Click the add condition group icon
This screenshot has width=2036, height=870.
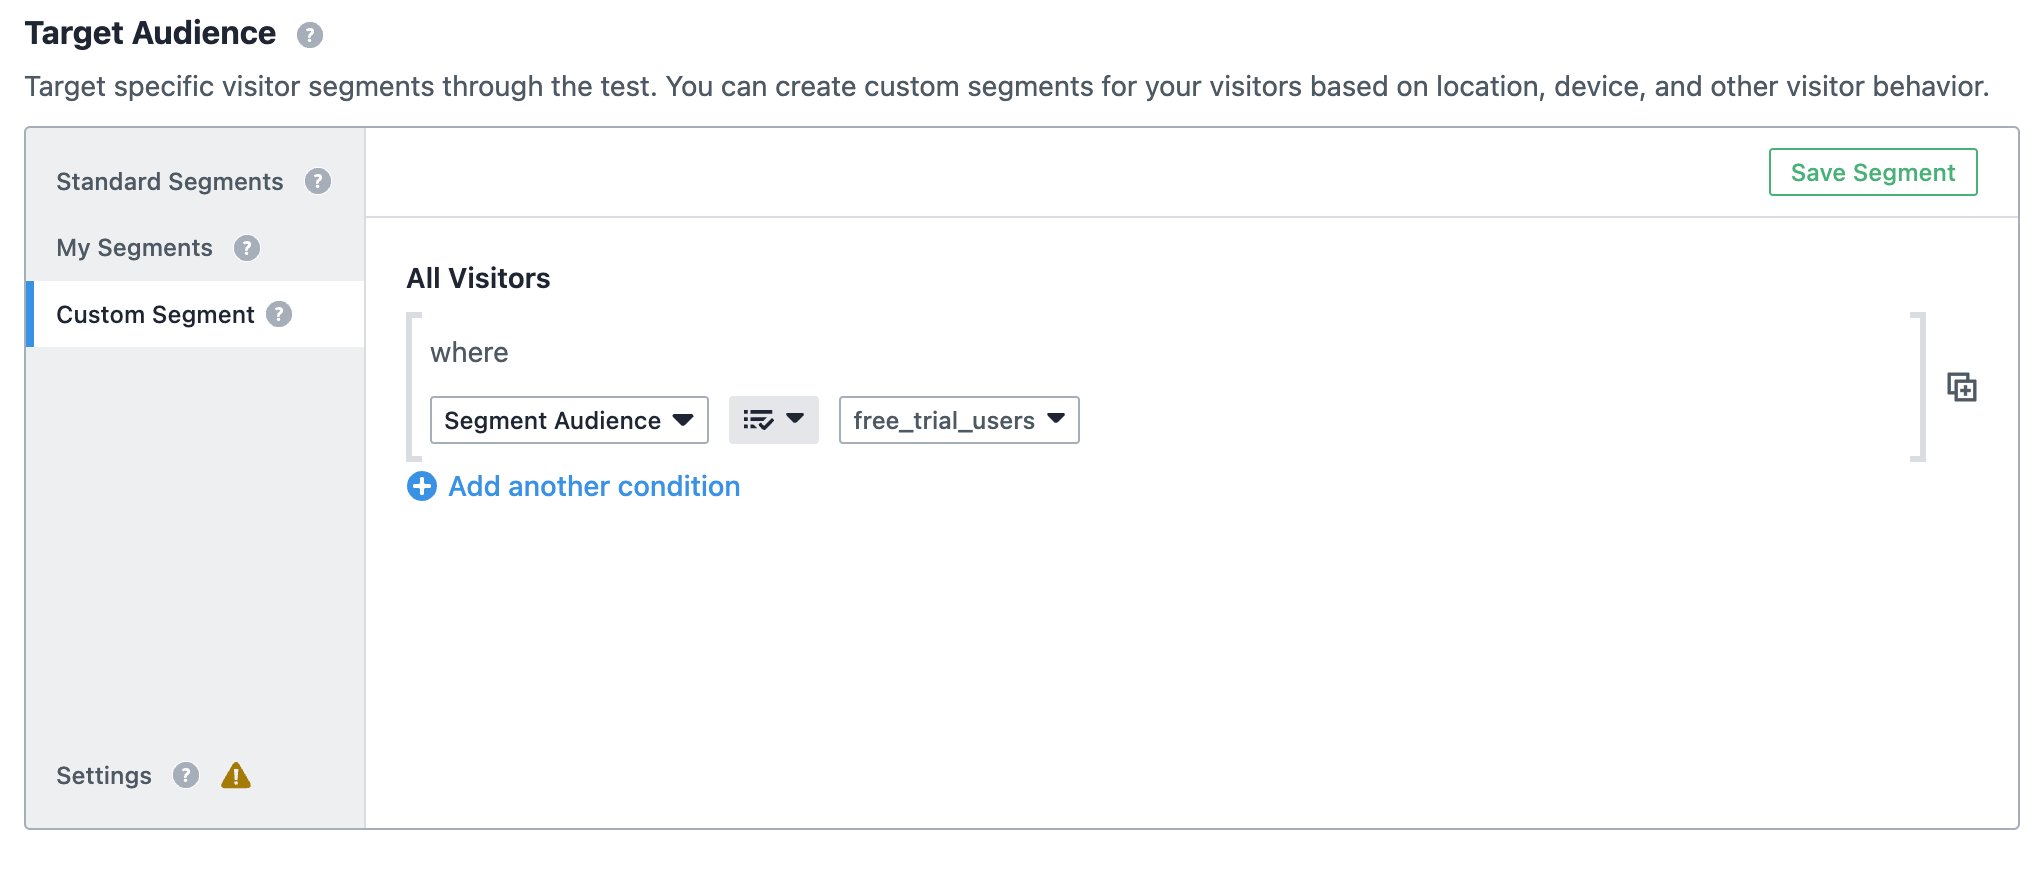pyautogui.click(x=1962, y=387)
